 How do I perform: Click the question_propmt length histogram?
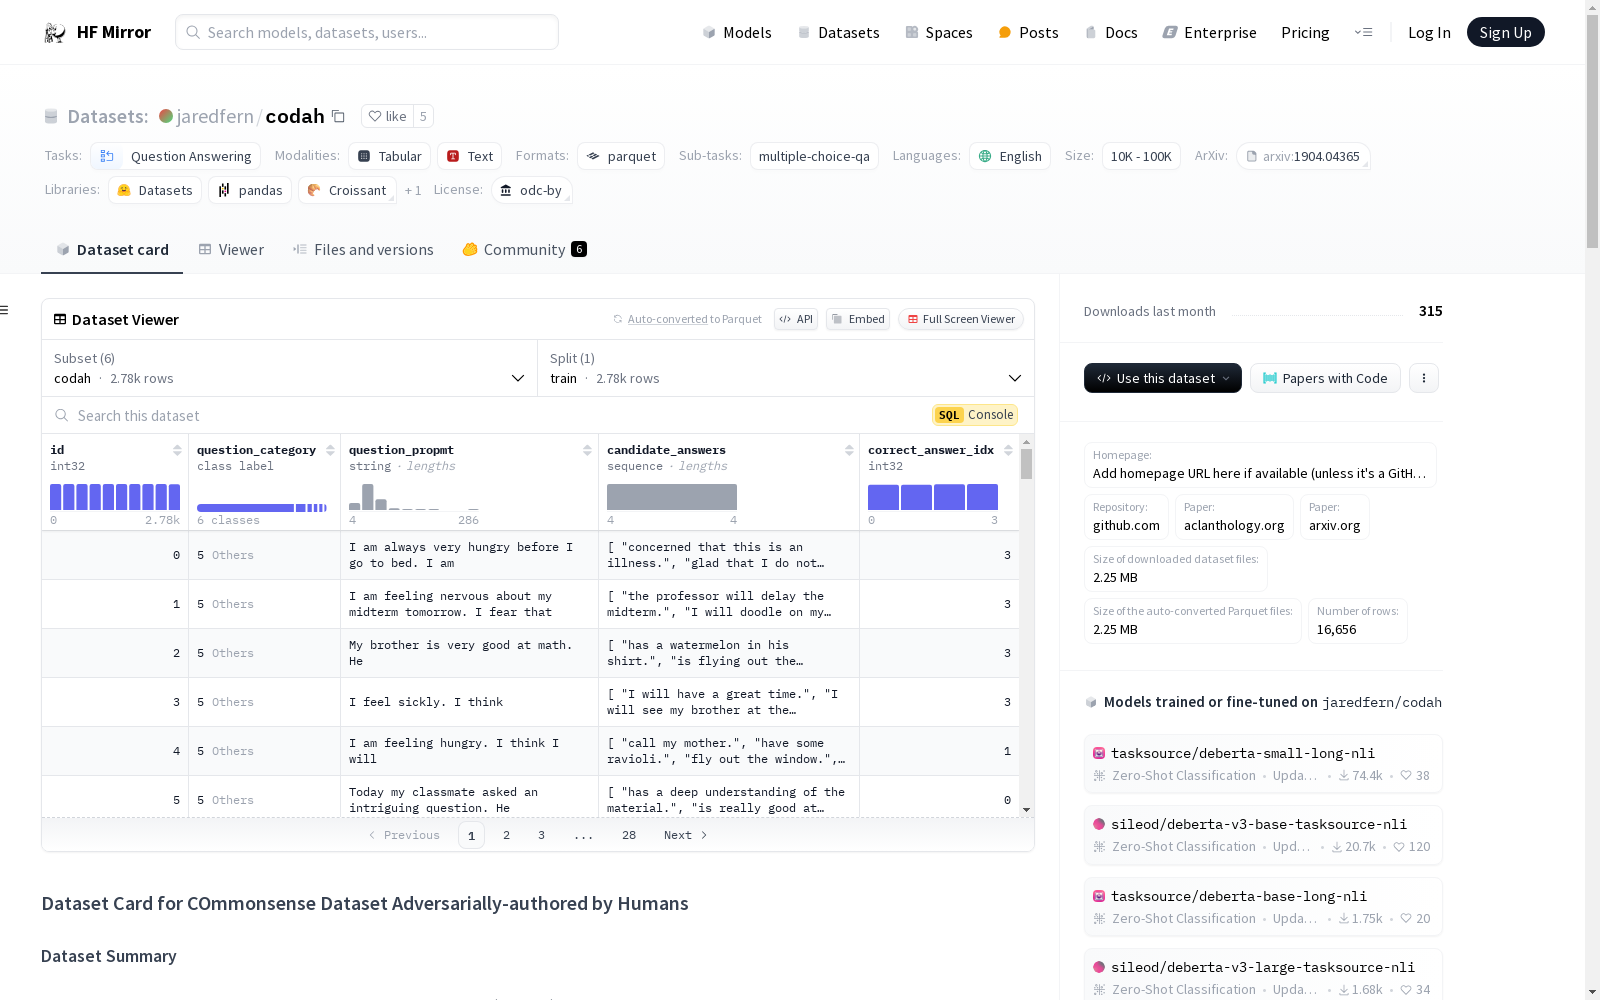414,497
